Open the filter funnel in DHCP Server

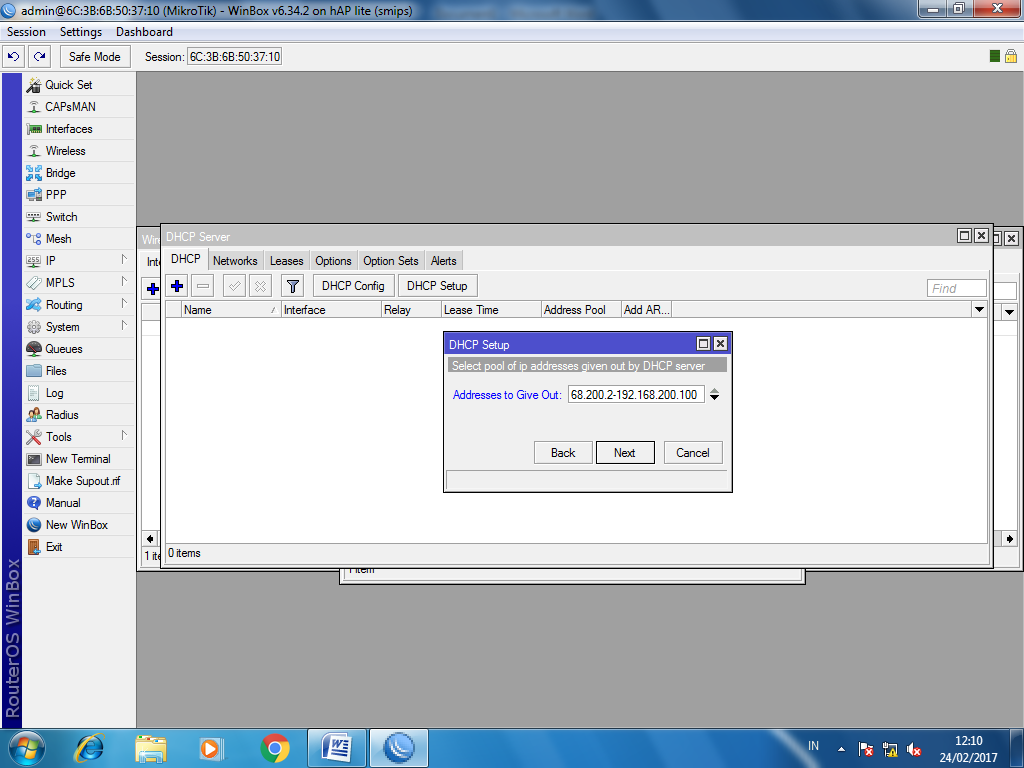point(293,286)
